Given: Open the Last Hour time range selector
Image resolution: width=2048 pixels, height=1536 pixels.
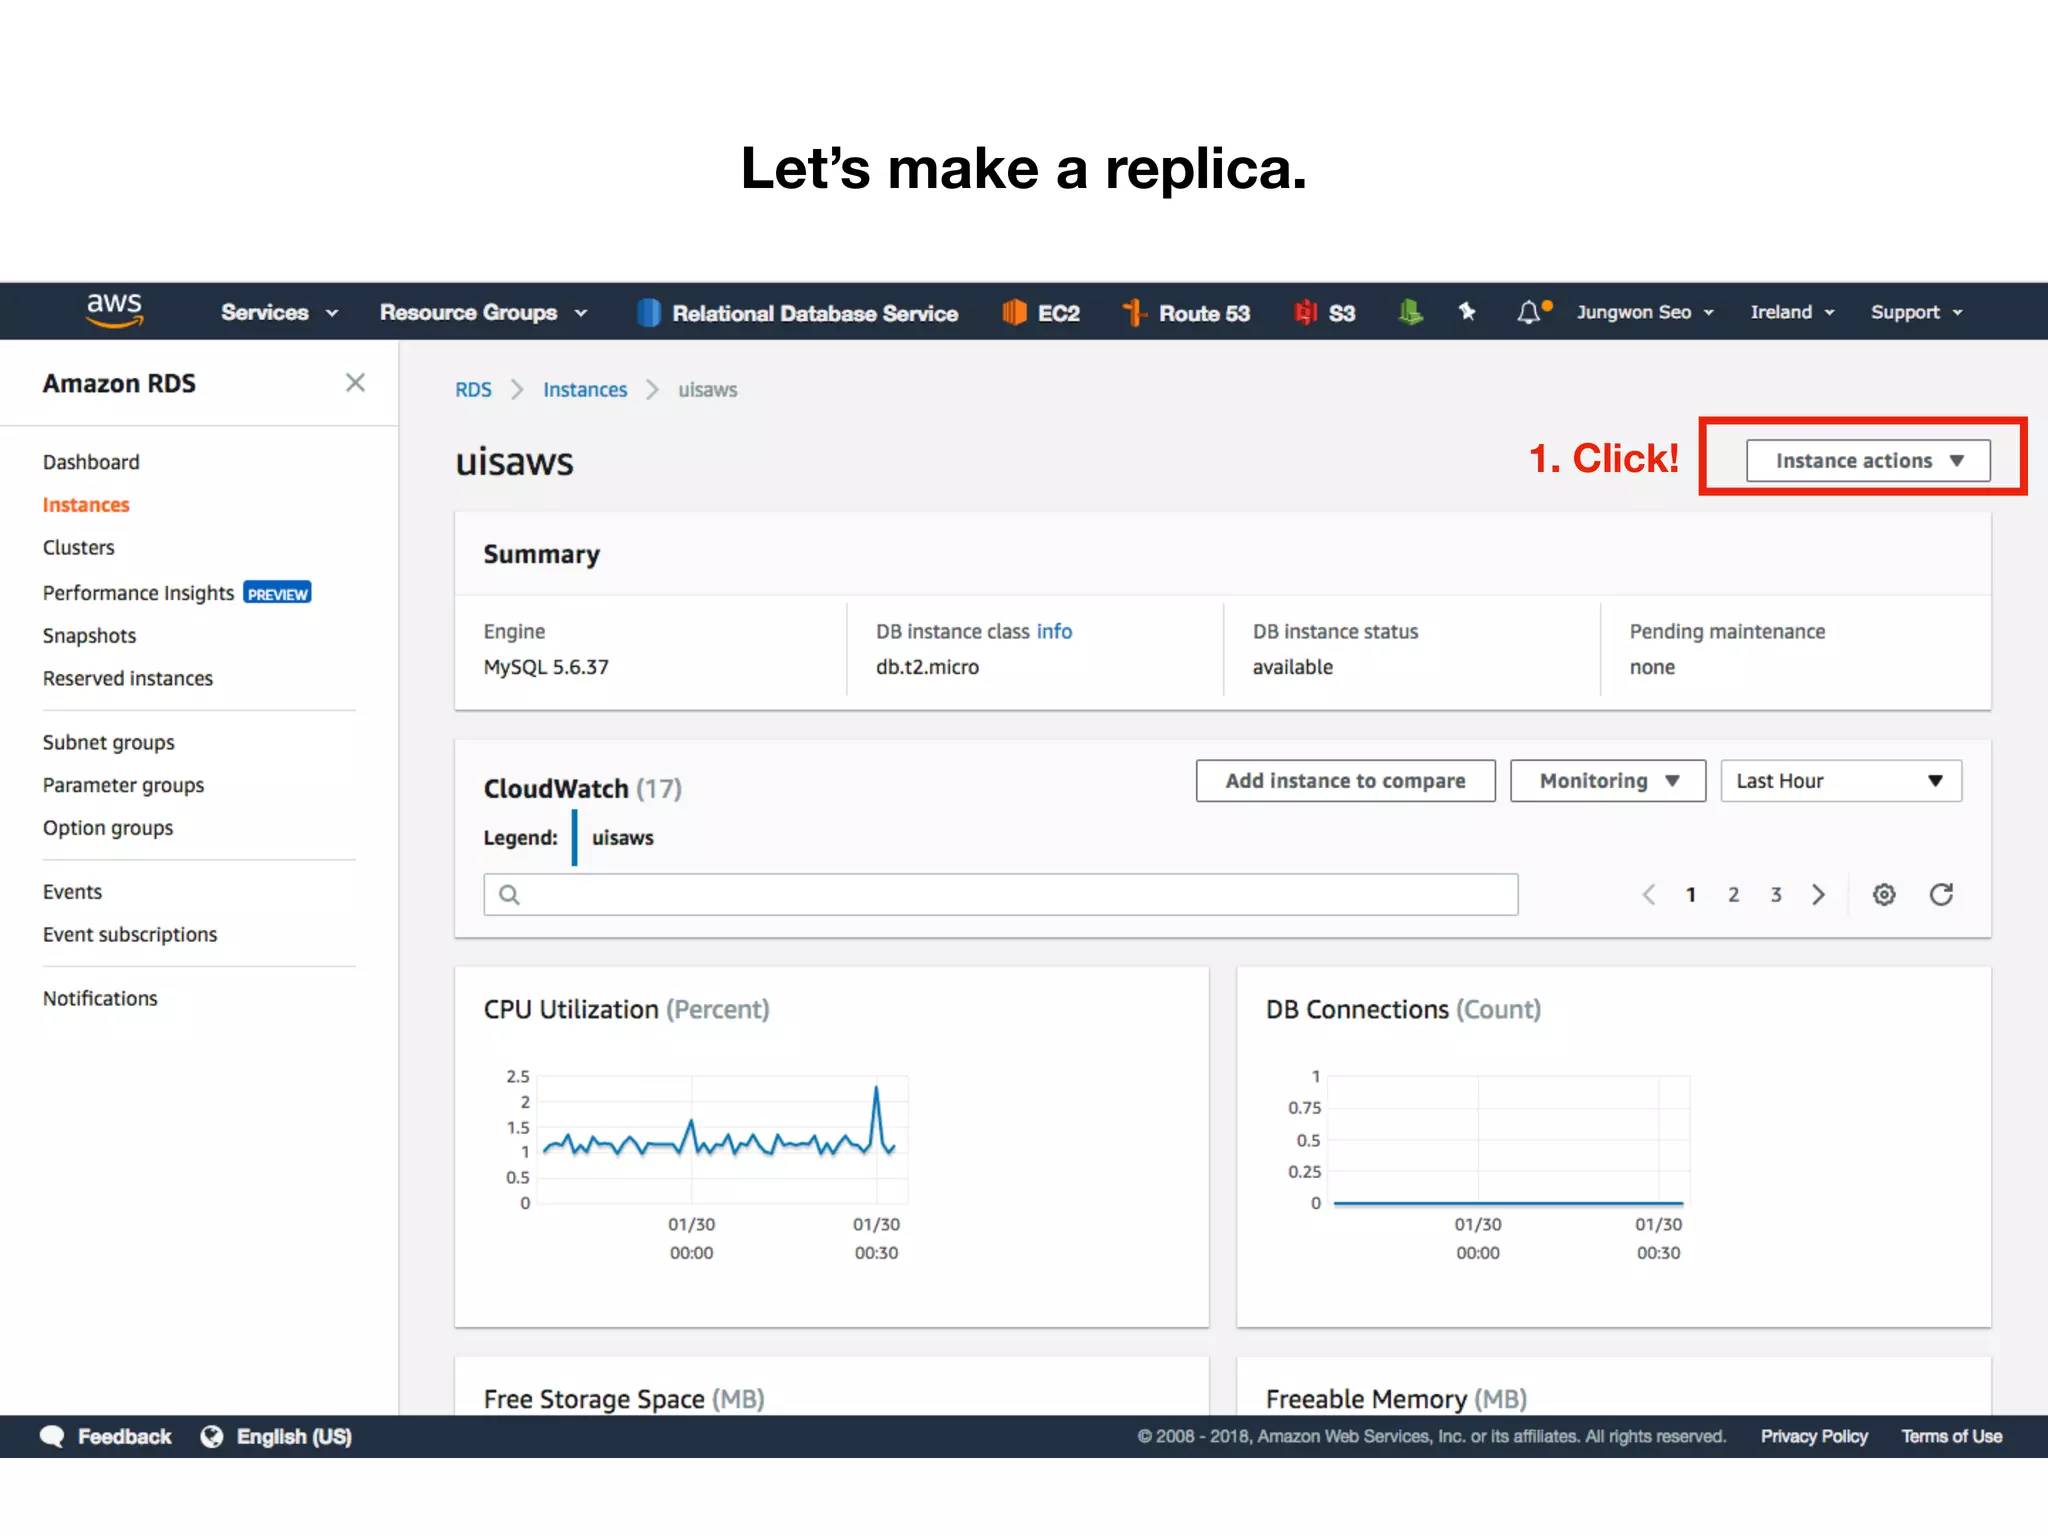Looking at the screenshot, I should [1840, 781].
